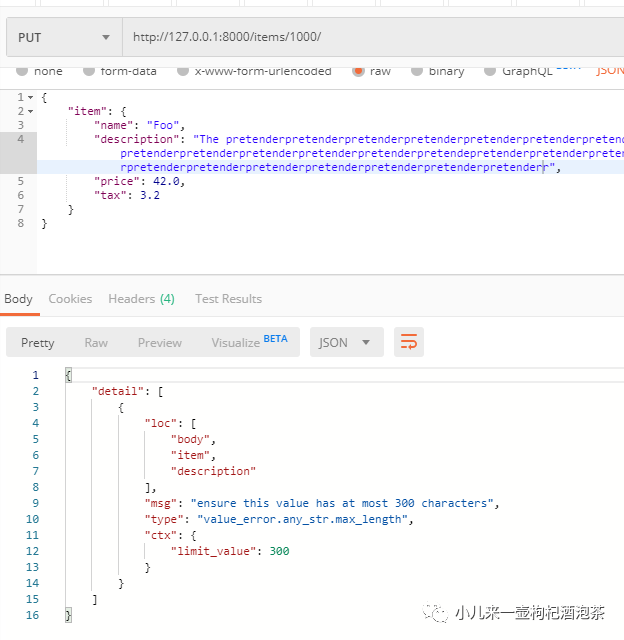Select the form-data body option
The width and height of the screenshot is (624, 640).
120,71
